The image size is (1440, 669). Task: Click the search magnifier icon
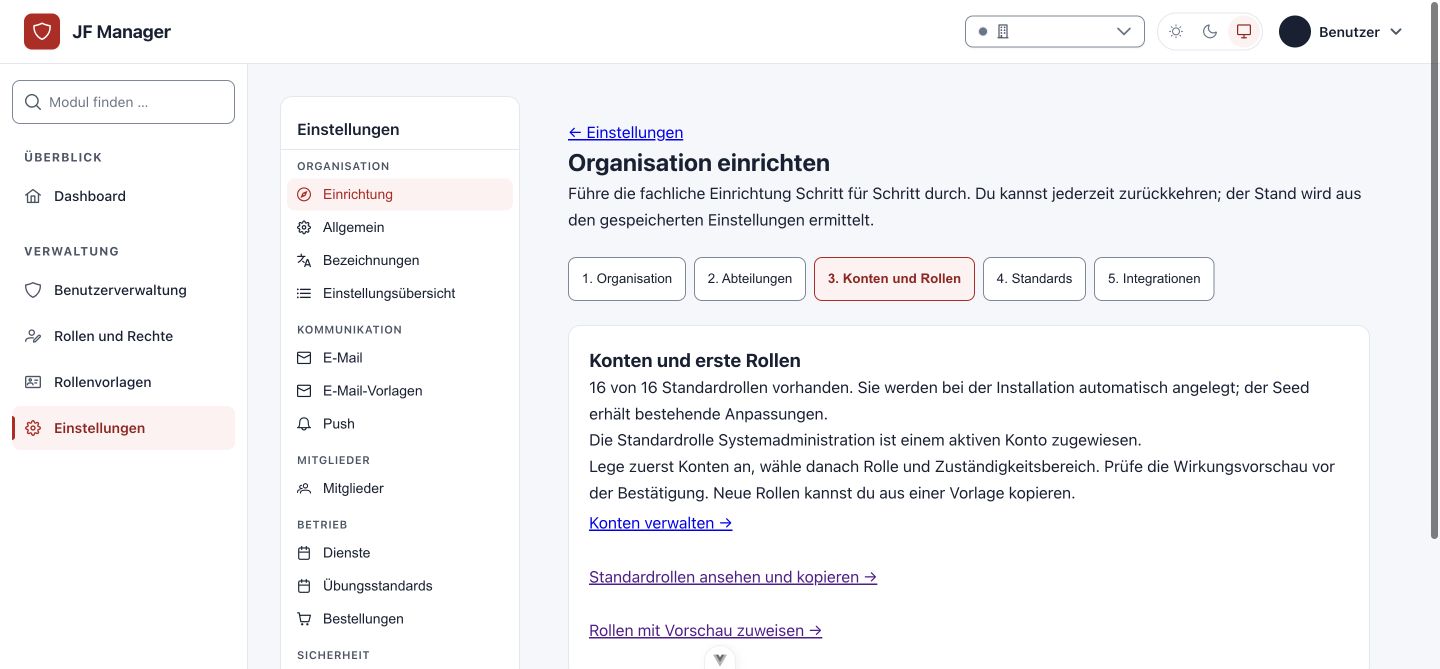[33, 102]
